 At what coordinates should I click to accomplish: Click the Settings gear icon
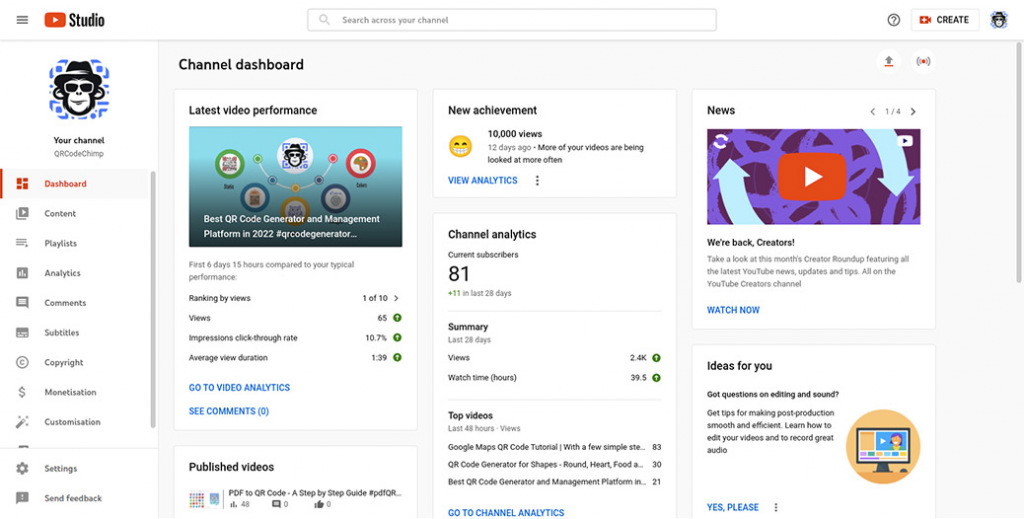22,469
